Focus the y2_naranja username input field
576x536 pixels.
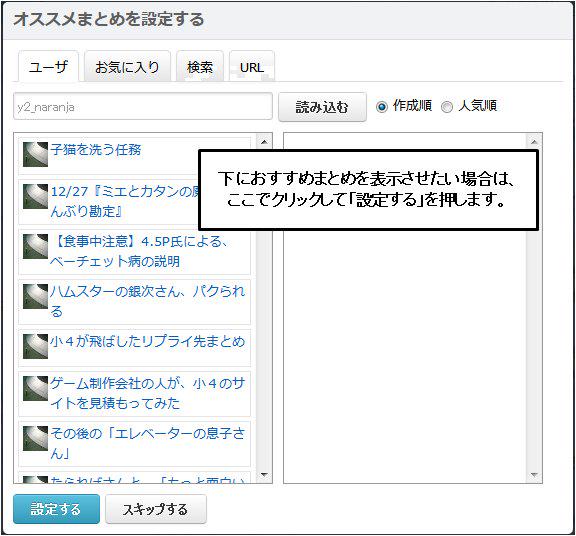pos(143,107)
